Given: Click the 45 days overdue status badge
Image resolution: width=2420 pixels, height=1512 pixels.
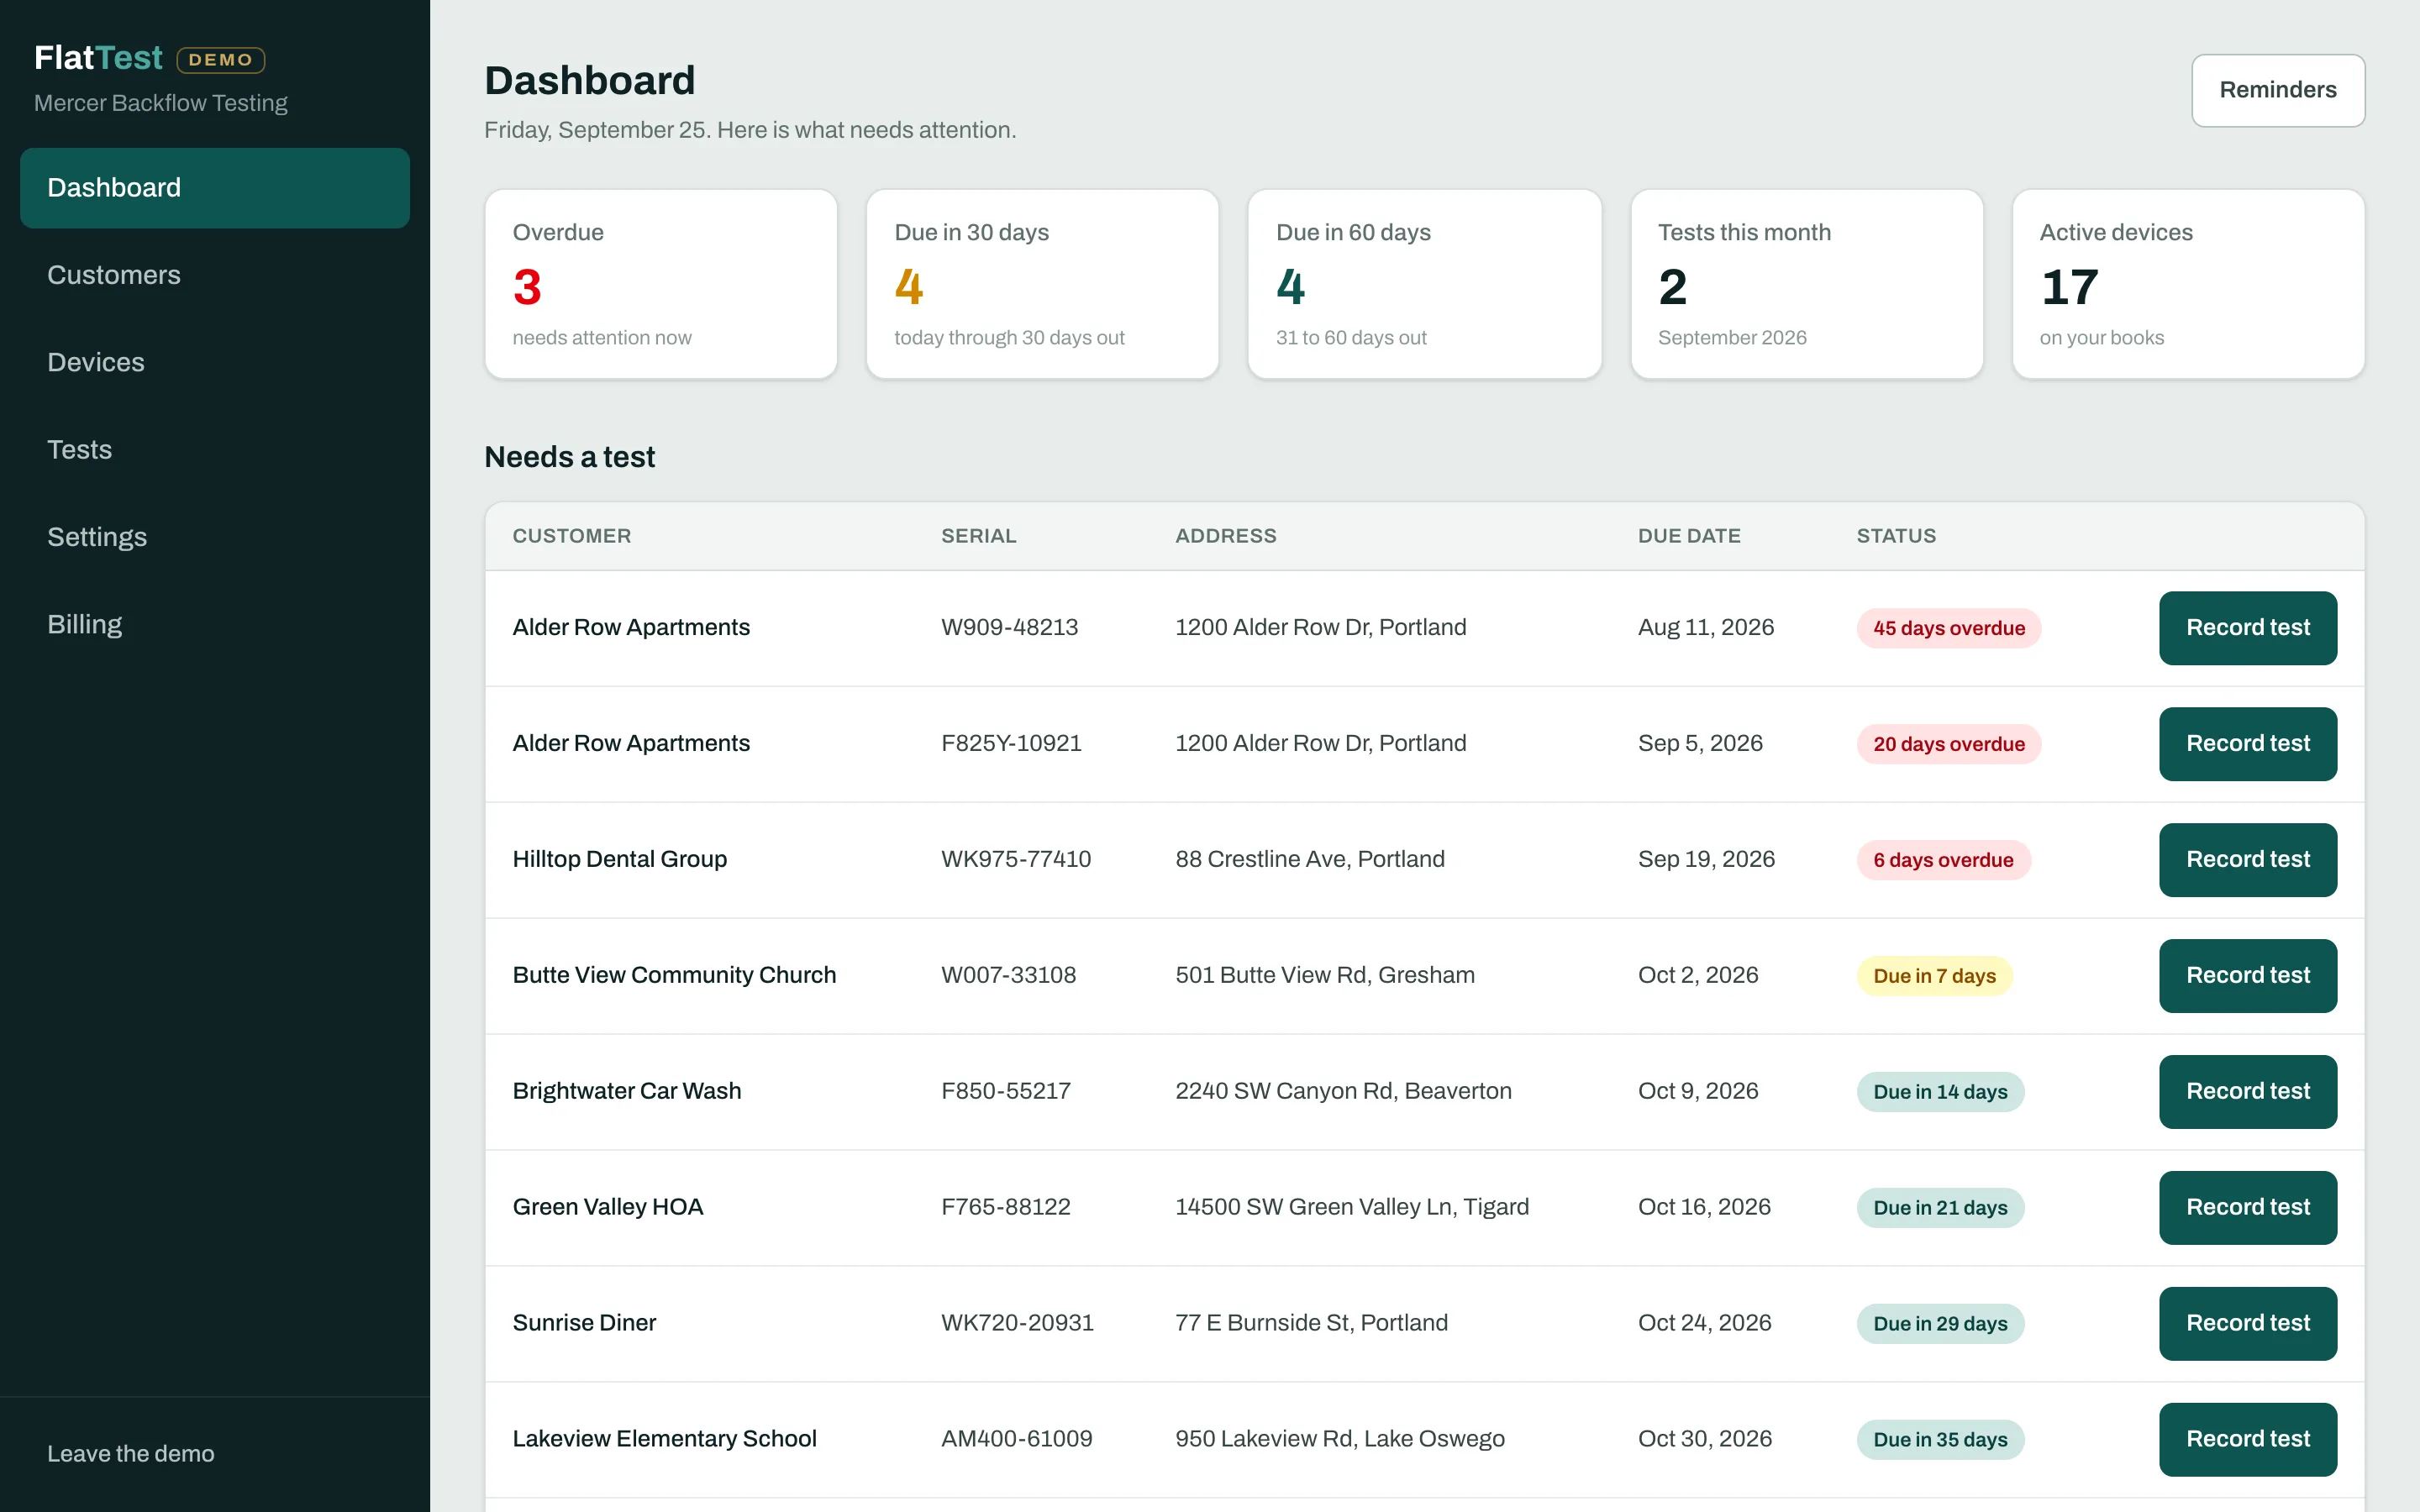Looking at the screenshot, I should pyautogui.click(x=1948, y=628).
